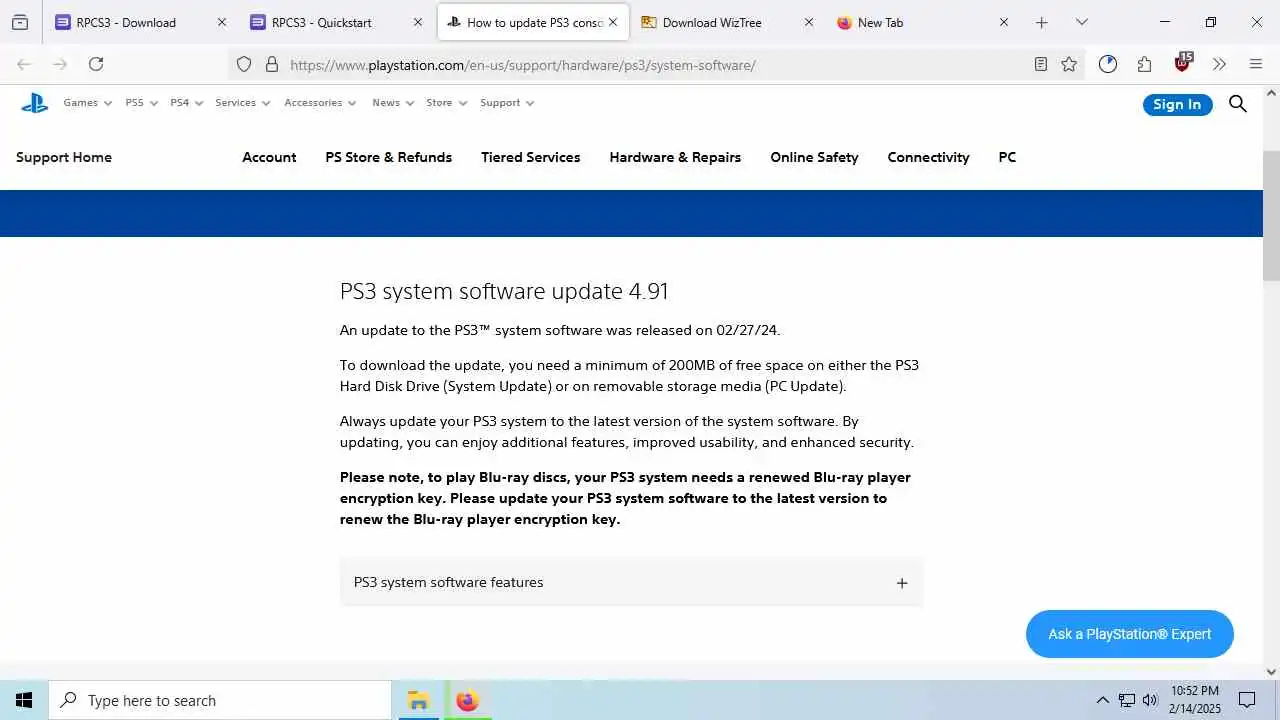Open the notification center icon
The height and width of the screenshot is (720, 1280).
[1247, 700]
